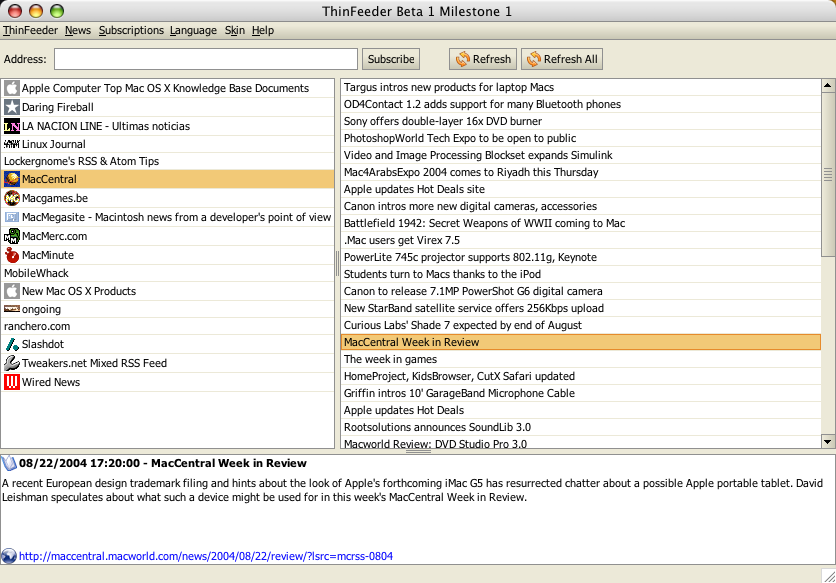Select 'OD4Contact 1.2 adds support' headline
The height and width of the screenshot is (583, 836).
(581, 105)
